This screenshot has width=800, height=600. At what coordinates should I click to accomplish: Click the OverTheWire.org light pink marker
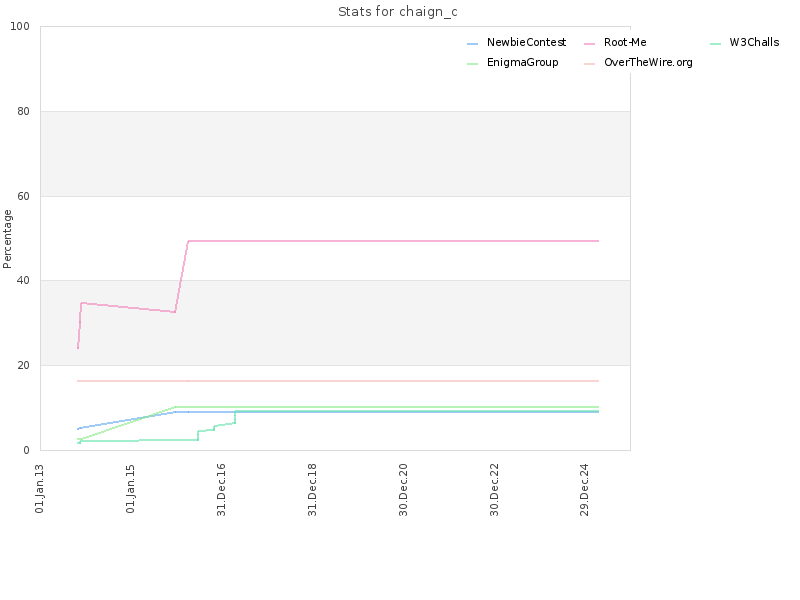pos(590,64)
